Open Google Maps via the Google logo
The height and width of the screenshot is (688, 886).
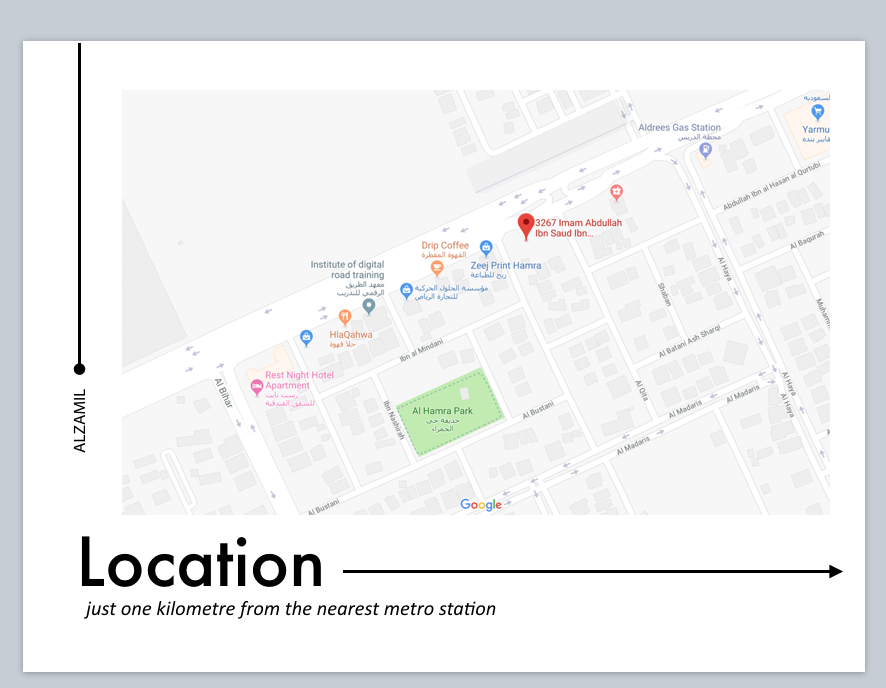coord(481,504)
